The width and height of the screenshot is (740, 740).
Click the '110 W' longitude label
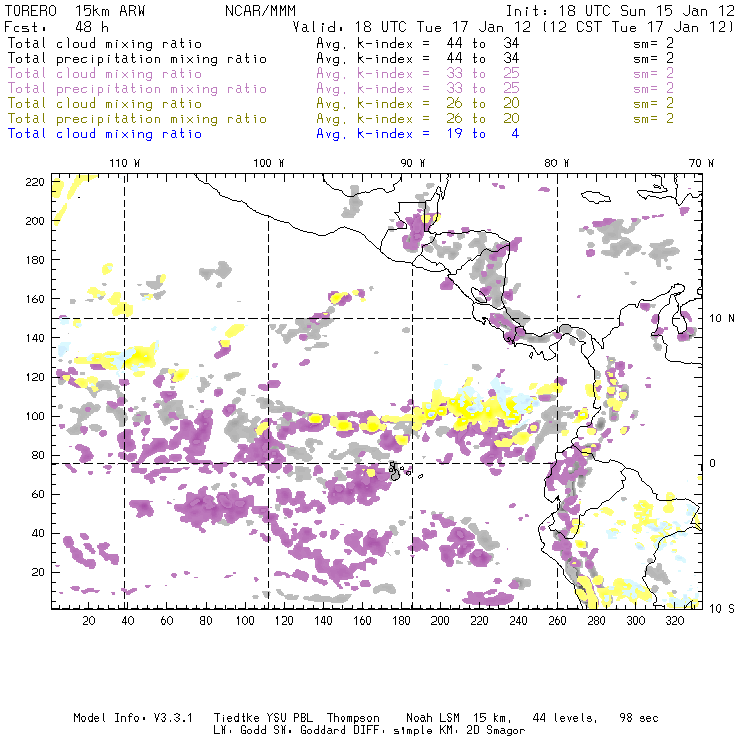pyautogui.click(x=125, y=163)
